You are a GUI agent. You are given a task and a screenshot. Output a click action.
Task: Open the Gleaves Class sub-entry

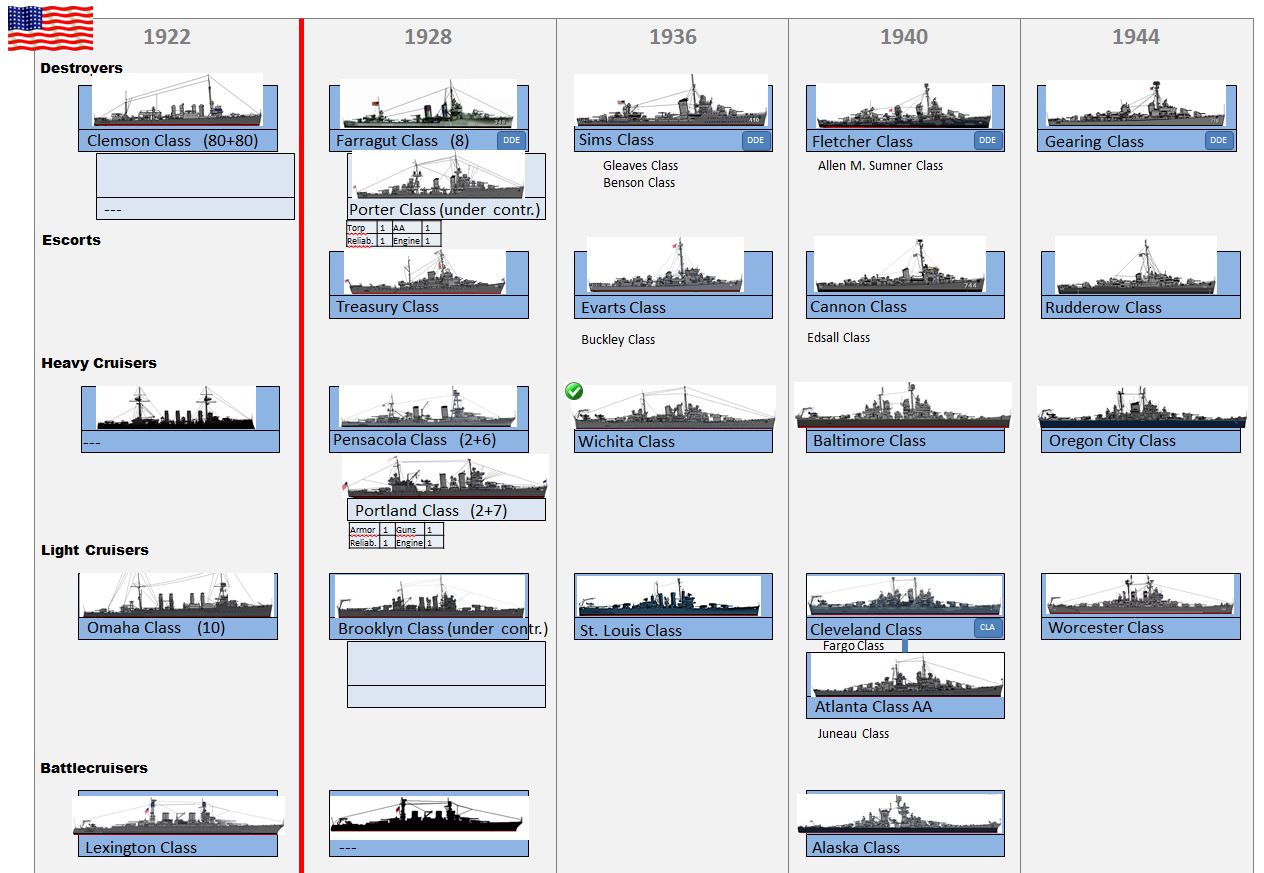(x=640, y=166)
